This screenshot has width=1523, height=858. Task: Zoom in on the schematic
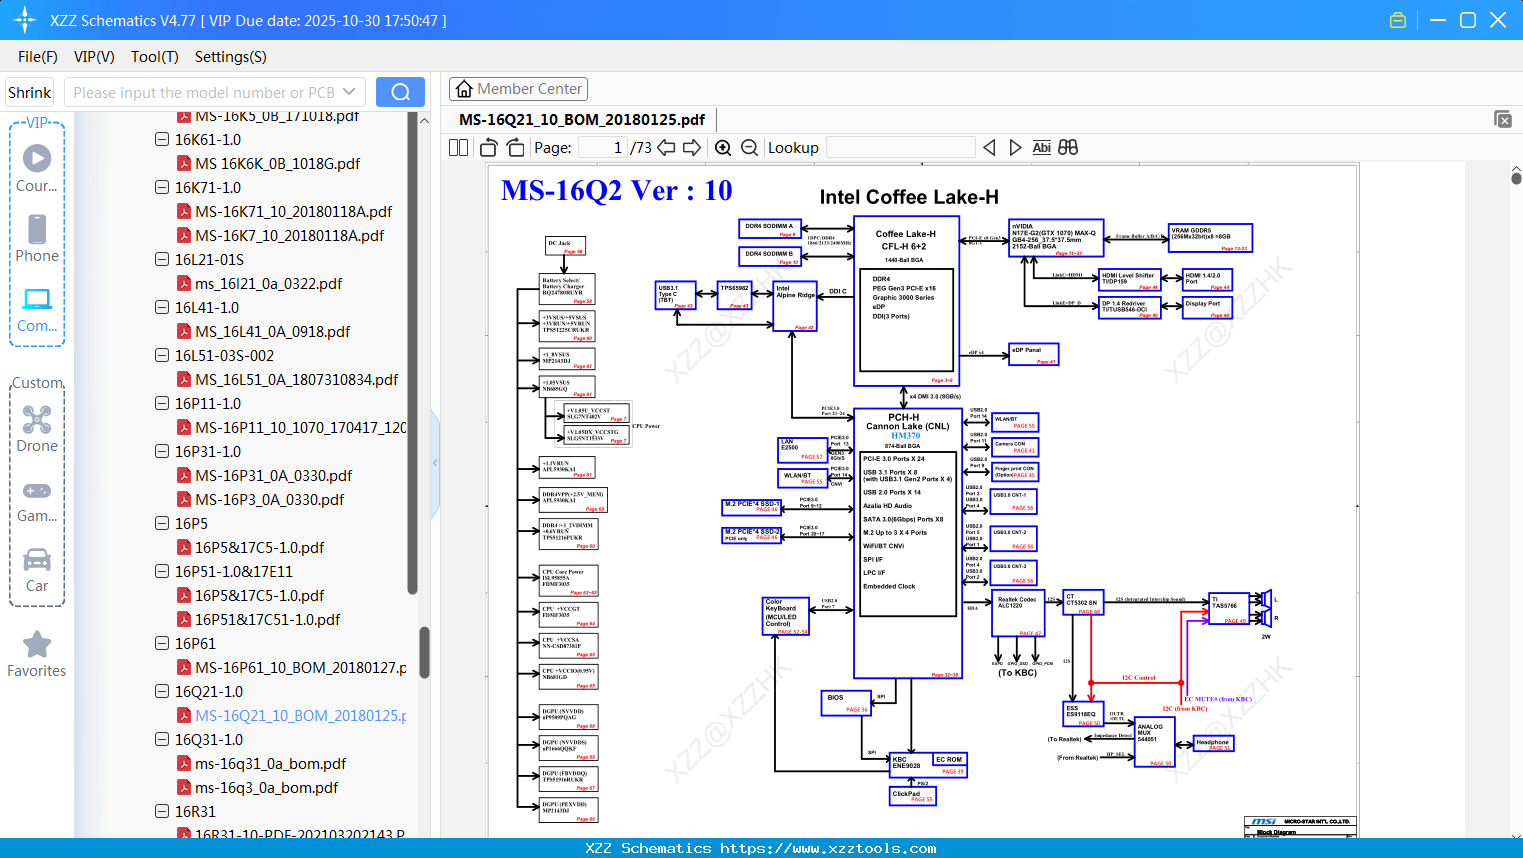click(723, 148)
